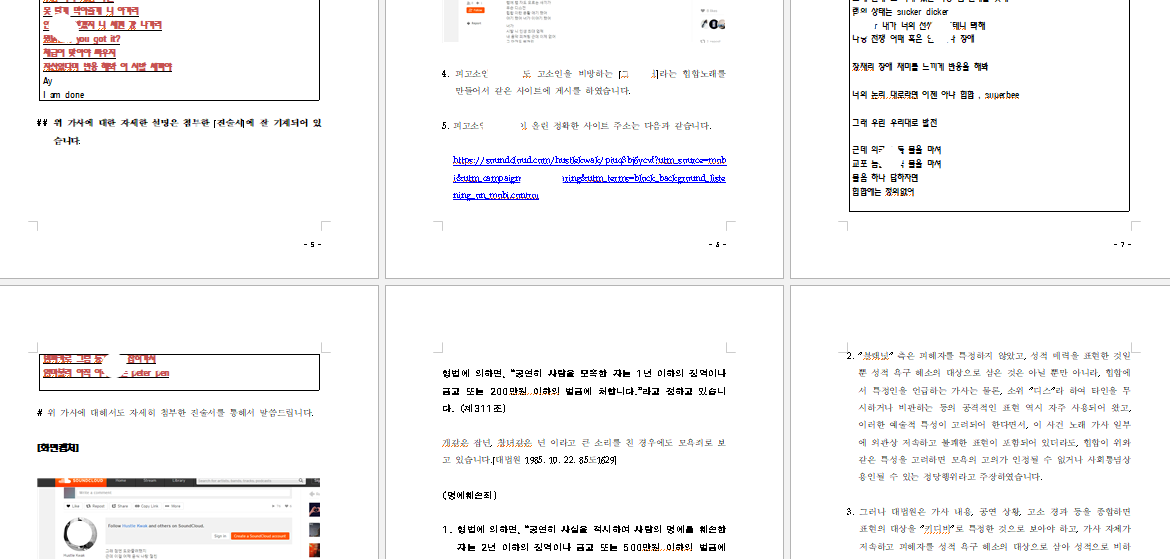Select the Library tab in the SoundCloud header
Viewport: 1170px width, 559px height.
click(177, 481)
